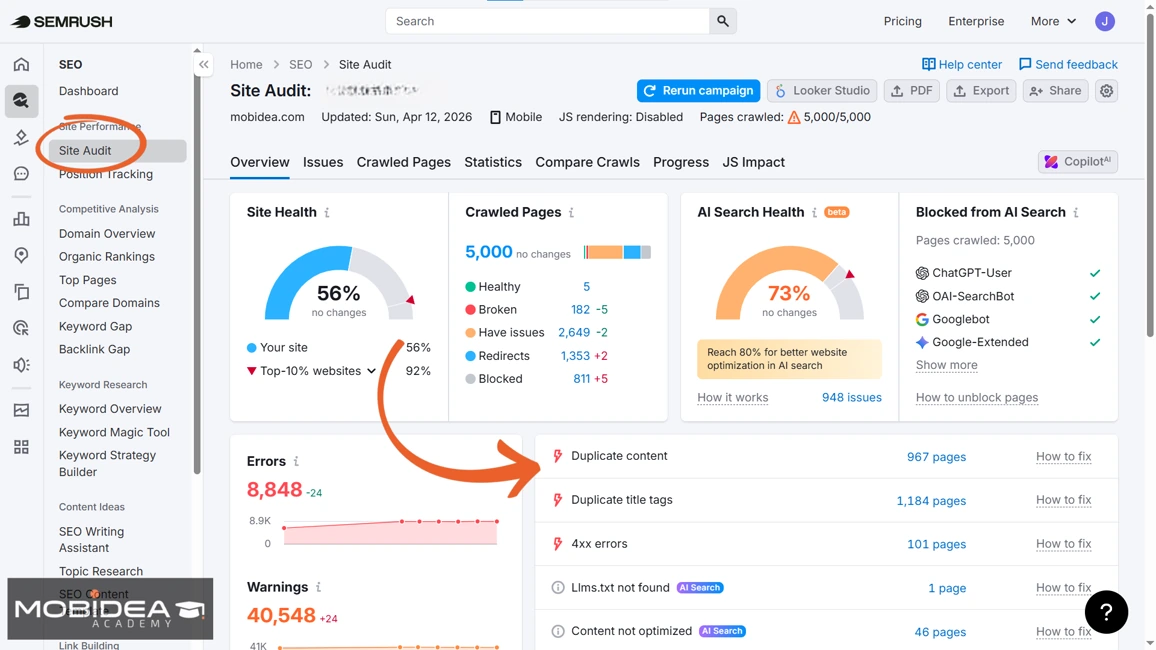
Task: Open the chat bubble tool in the sidebar
Action: coord(21,173)
